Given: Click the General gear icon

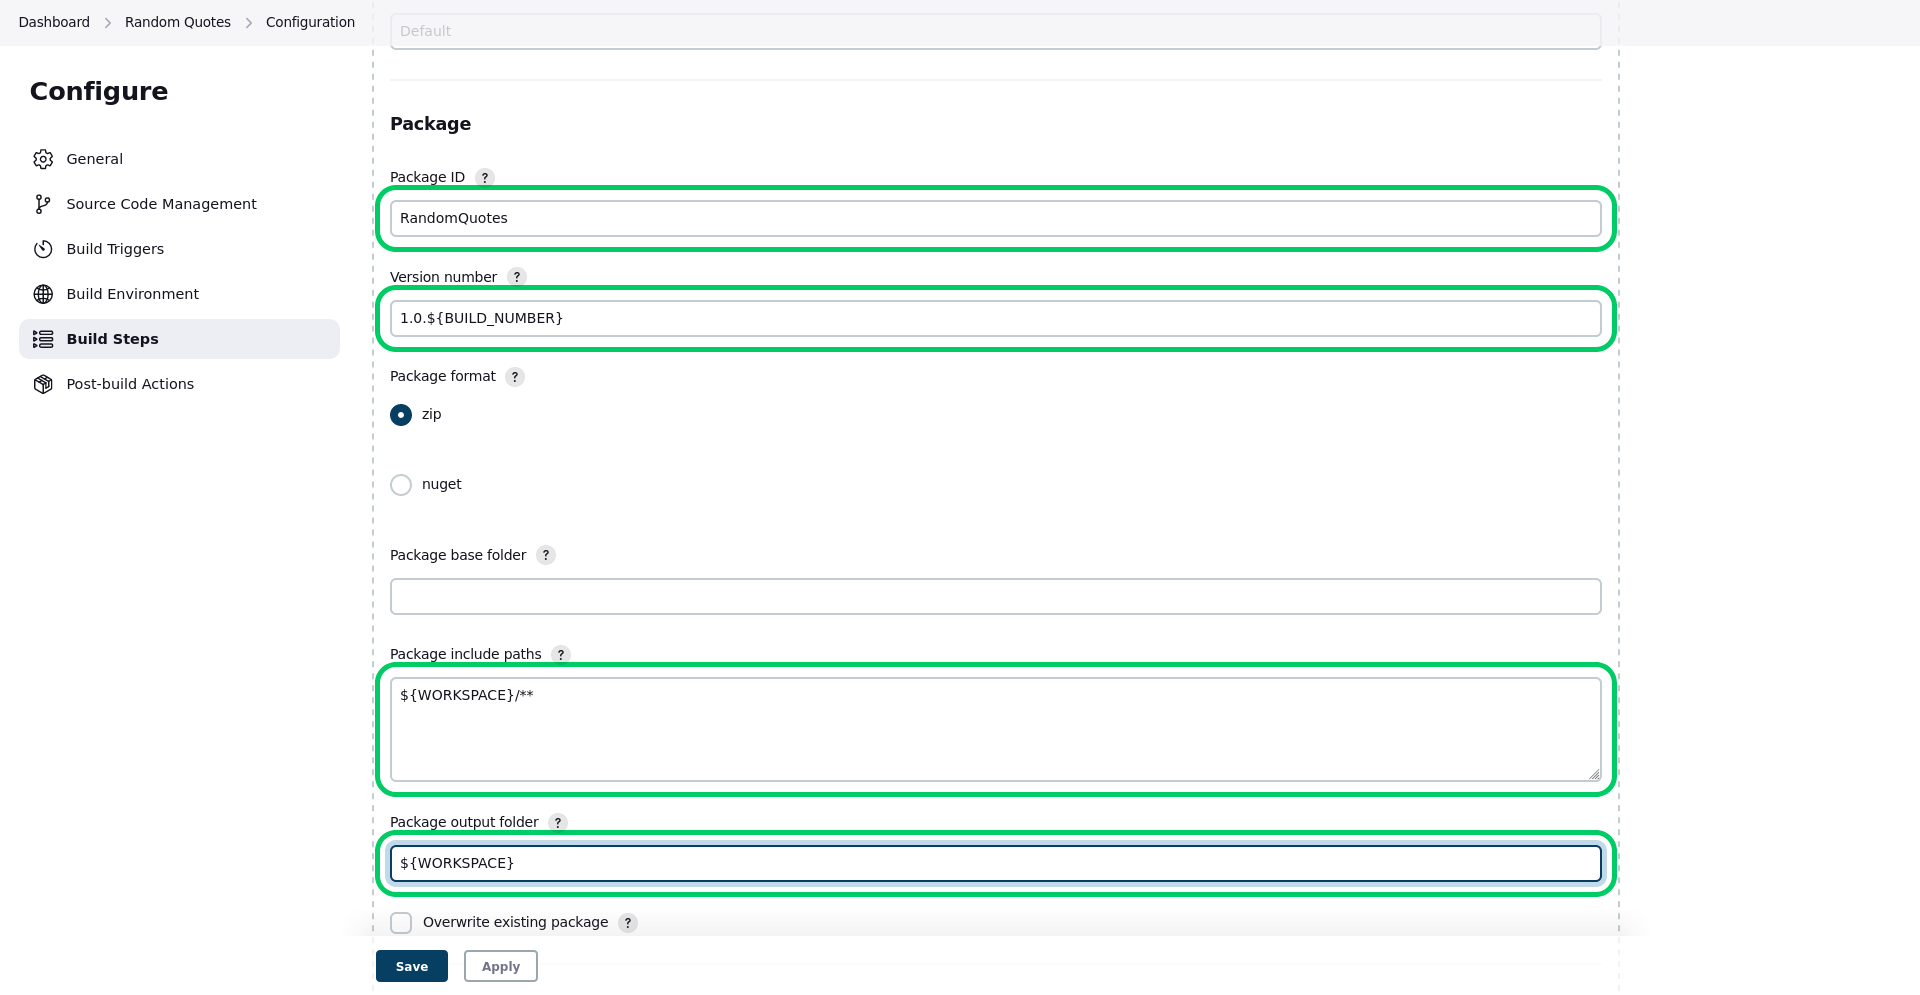Looking at the screenshot, I should (x=43, y=159).
